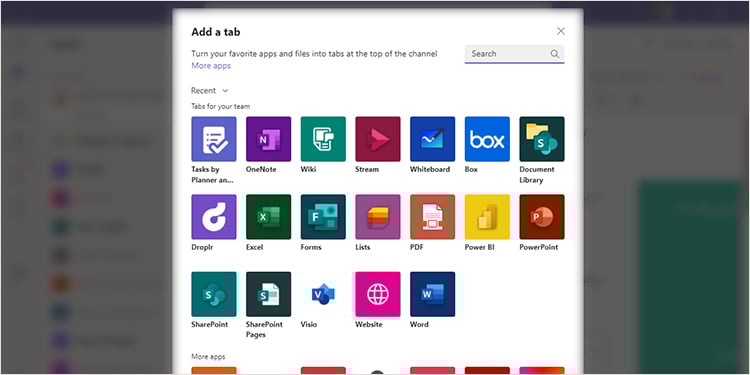Screen dimensions: 750x375
Task: Add a PowerPoint tab
Action: tap(542, 217)
